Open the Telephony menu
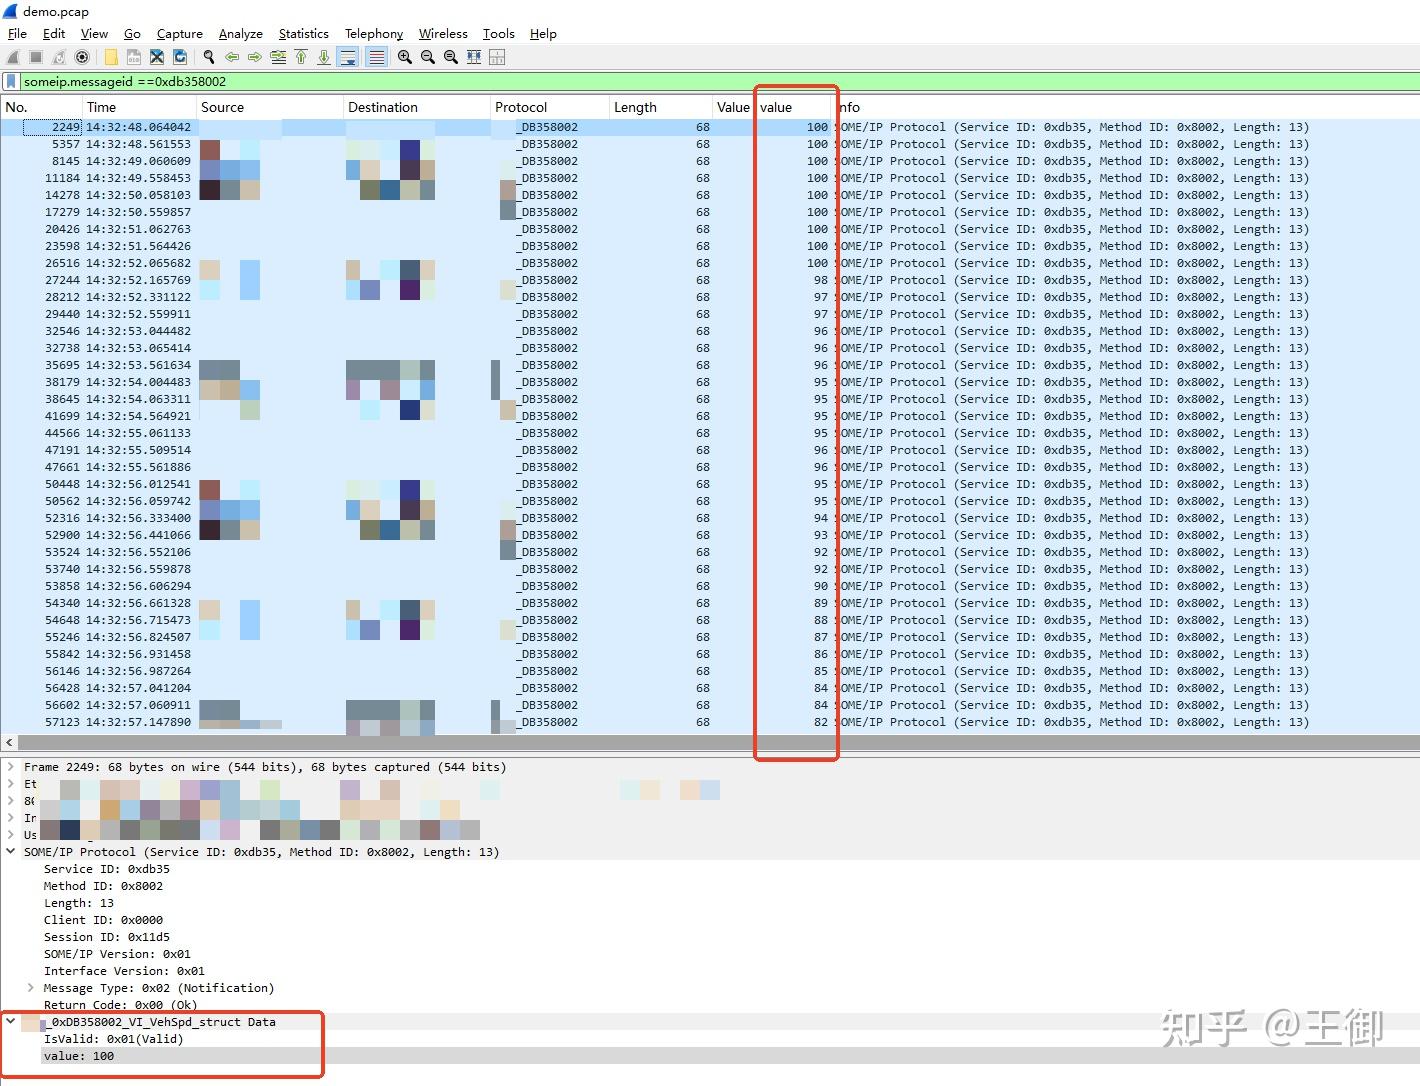Screen dimensions: 1420x1086 point(374,33)
